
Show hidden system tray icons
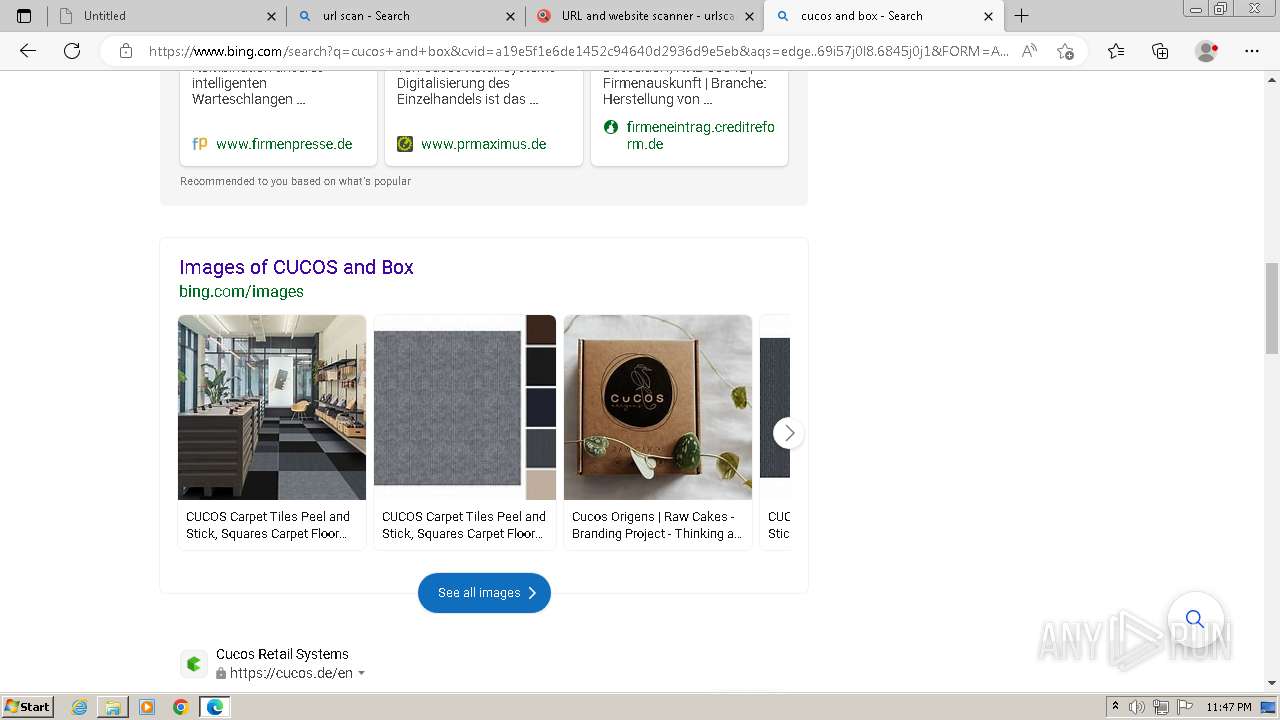[1115, 707]
